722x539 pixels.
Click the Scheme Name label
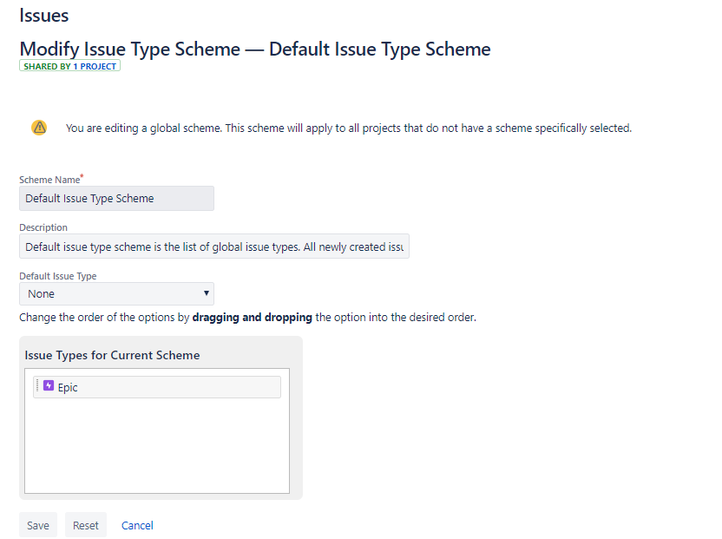(50, 180)
